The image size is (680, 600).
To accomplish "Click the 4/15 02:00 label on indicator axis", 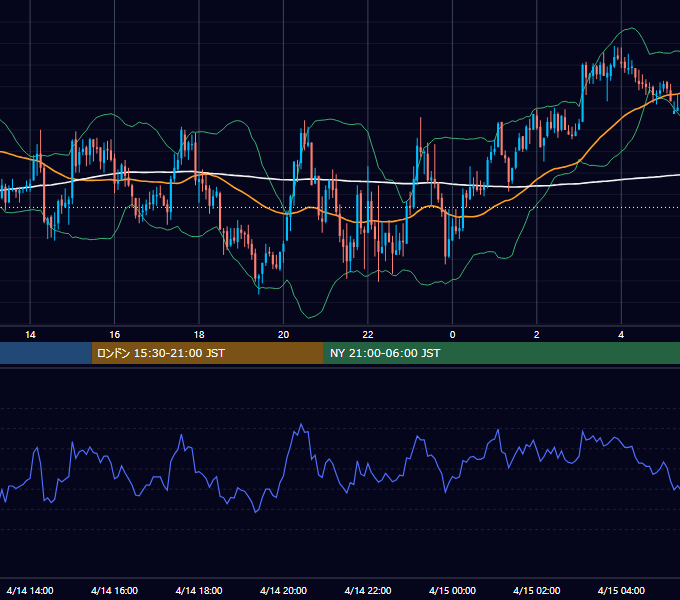I will 536,590.
